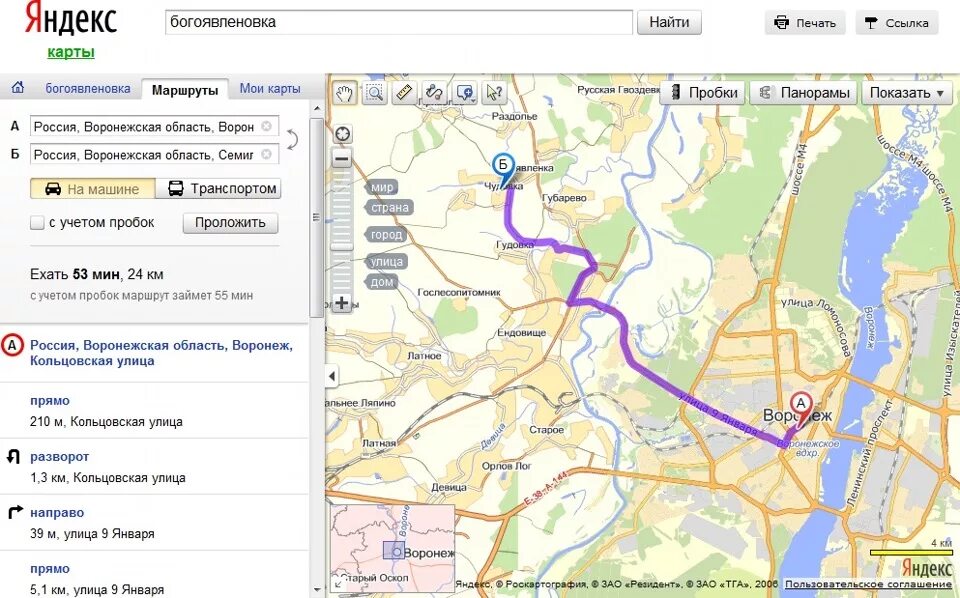This screenshot has height=598, width=960.
Task: Click the Проложить button
Action: click(230, 223)
